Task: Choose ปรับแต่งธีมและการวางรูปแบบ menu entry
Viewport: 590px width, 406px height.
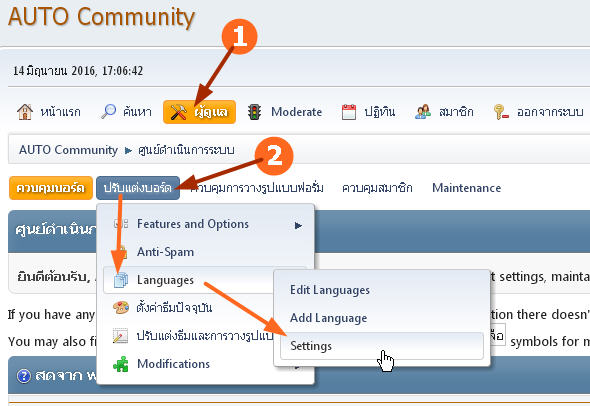Action: pos(189,336)
